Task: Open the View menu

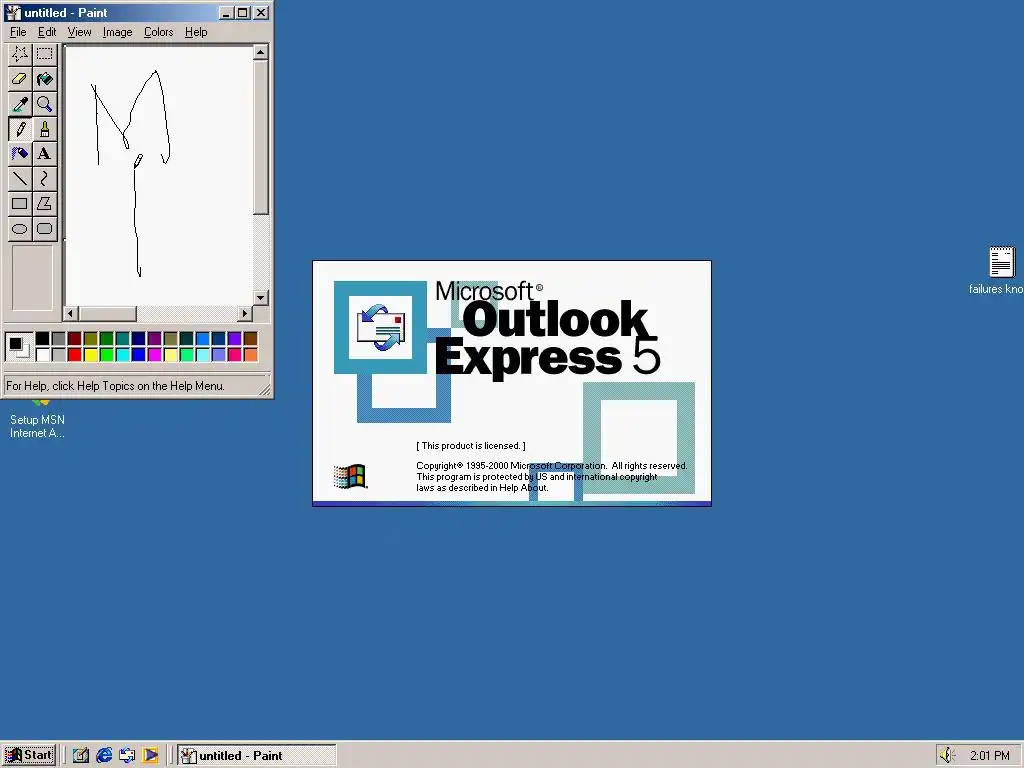Action: 80,32
